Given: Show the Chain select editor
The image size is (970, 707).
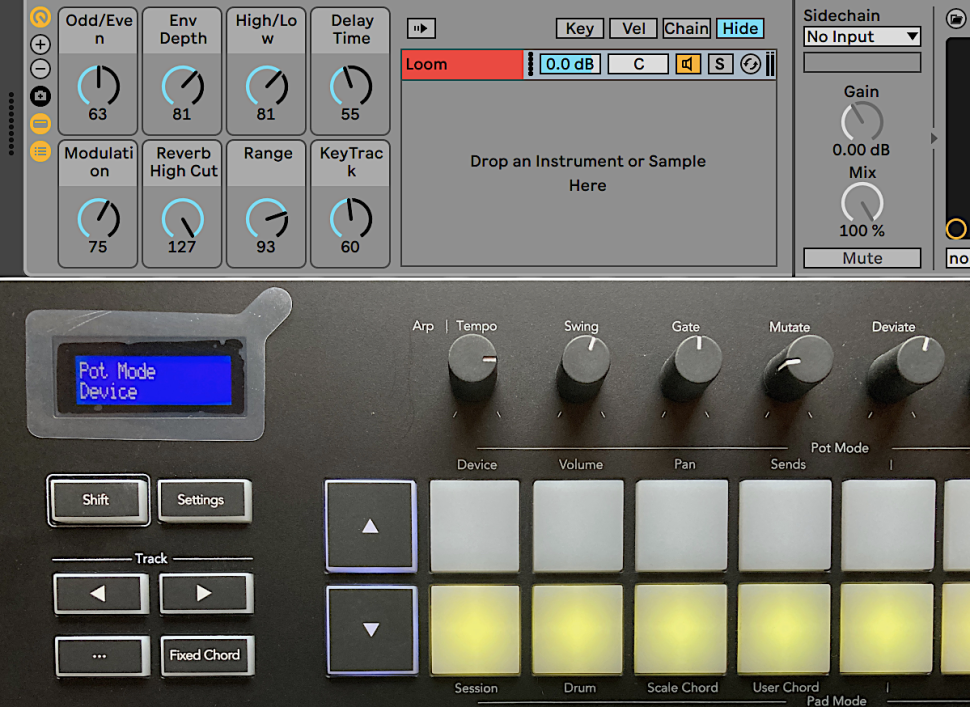Looking at the screenshot, I should tap(686, 29).
